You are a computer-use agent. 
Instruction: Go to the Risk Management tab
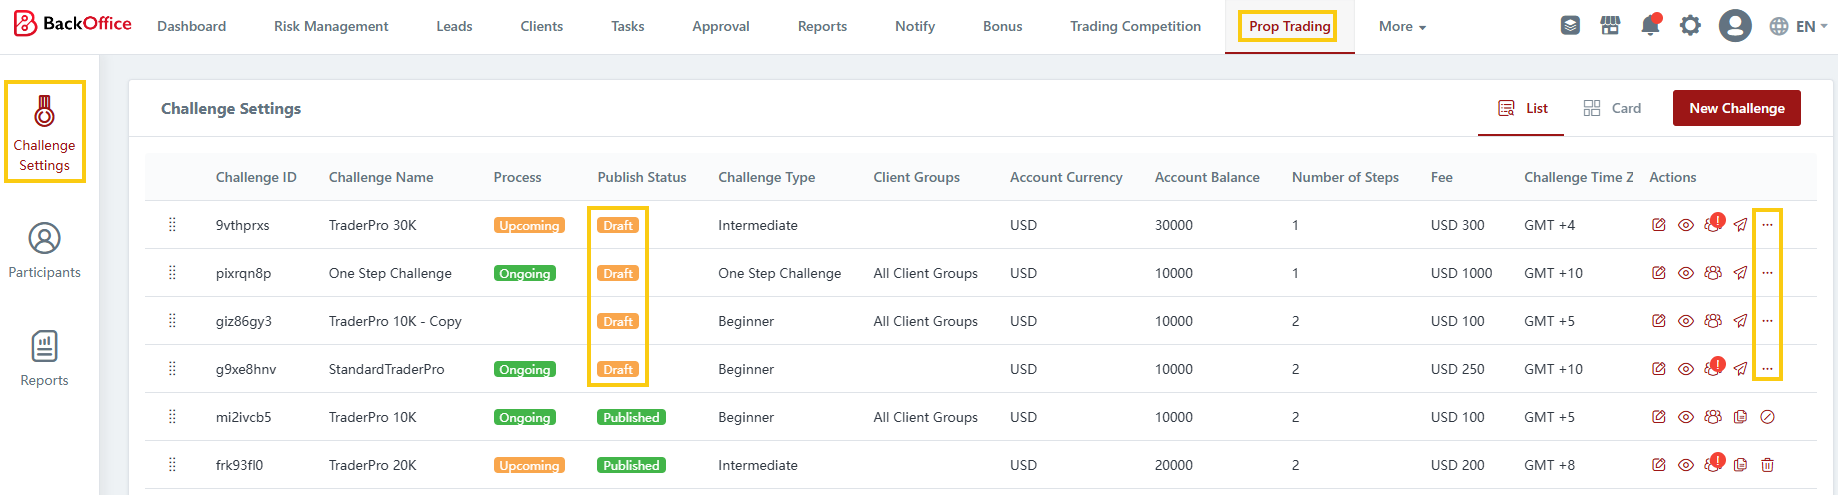331,26
